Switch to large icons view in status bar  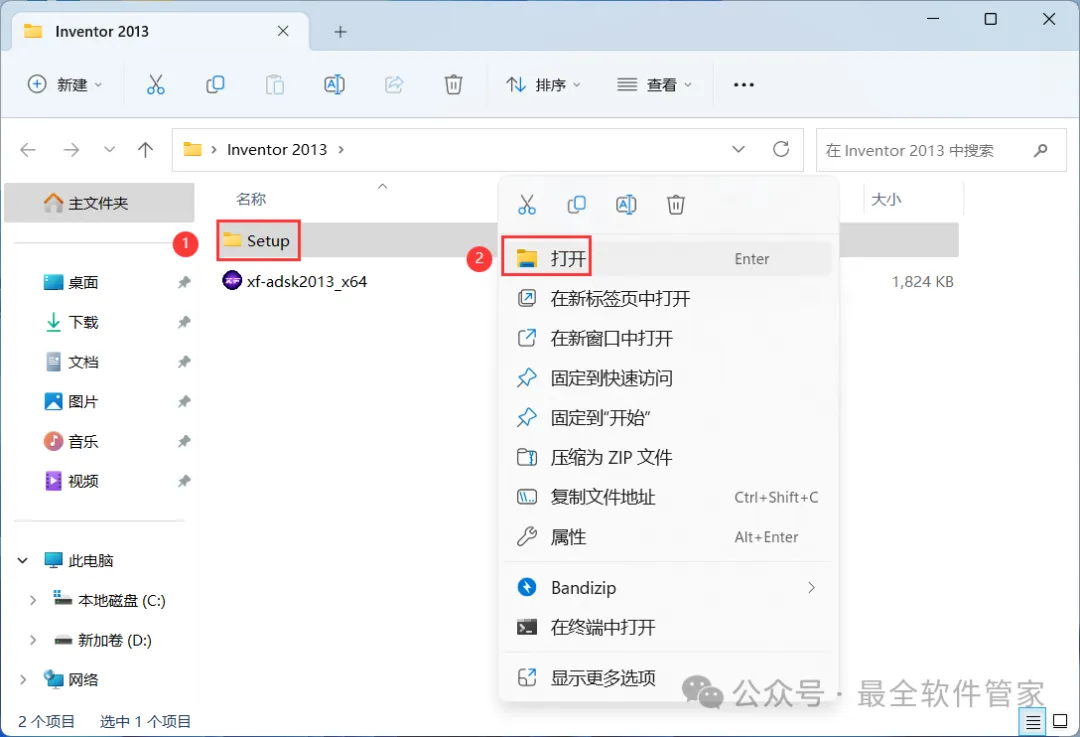[1061, 722]
